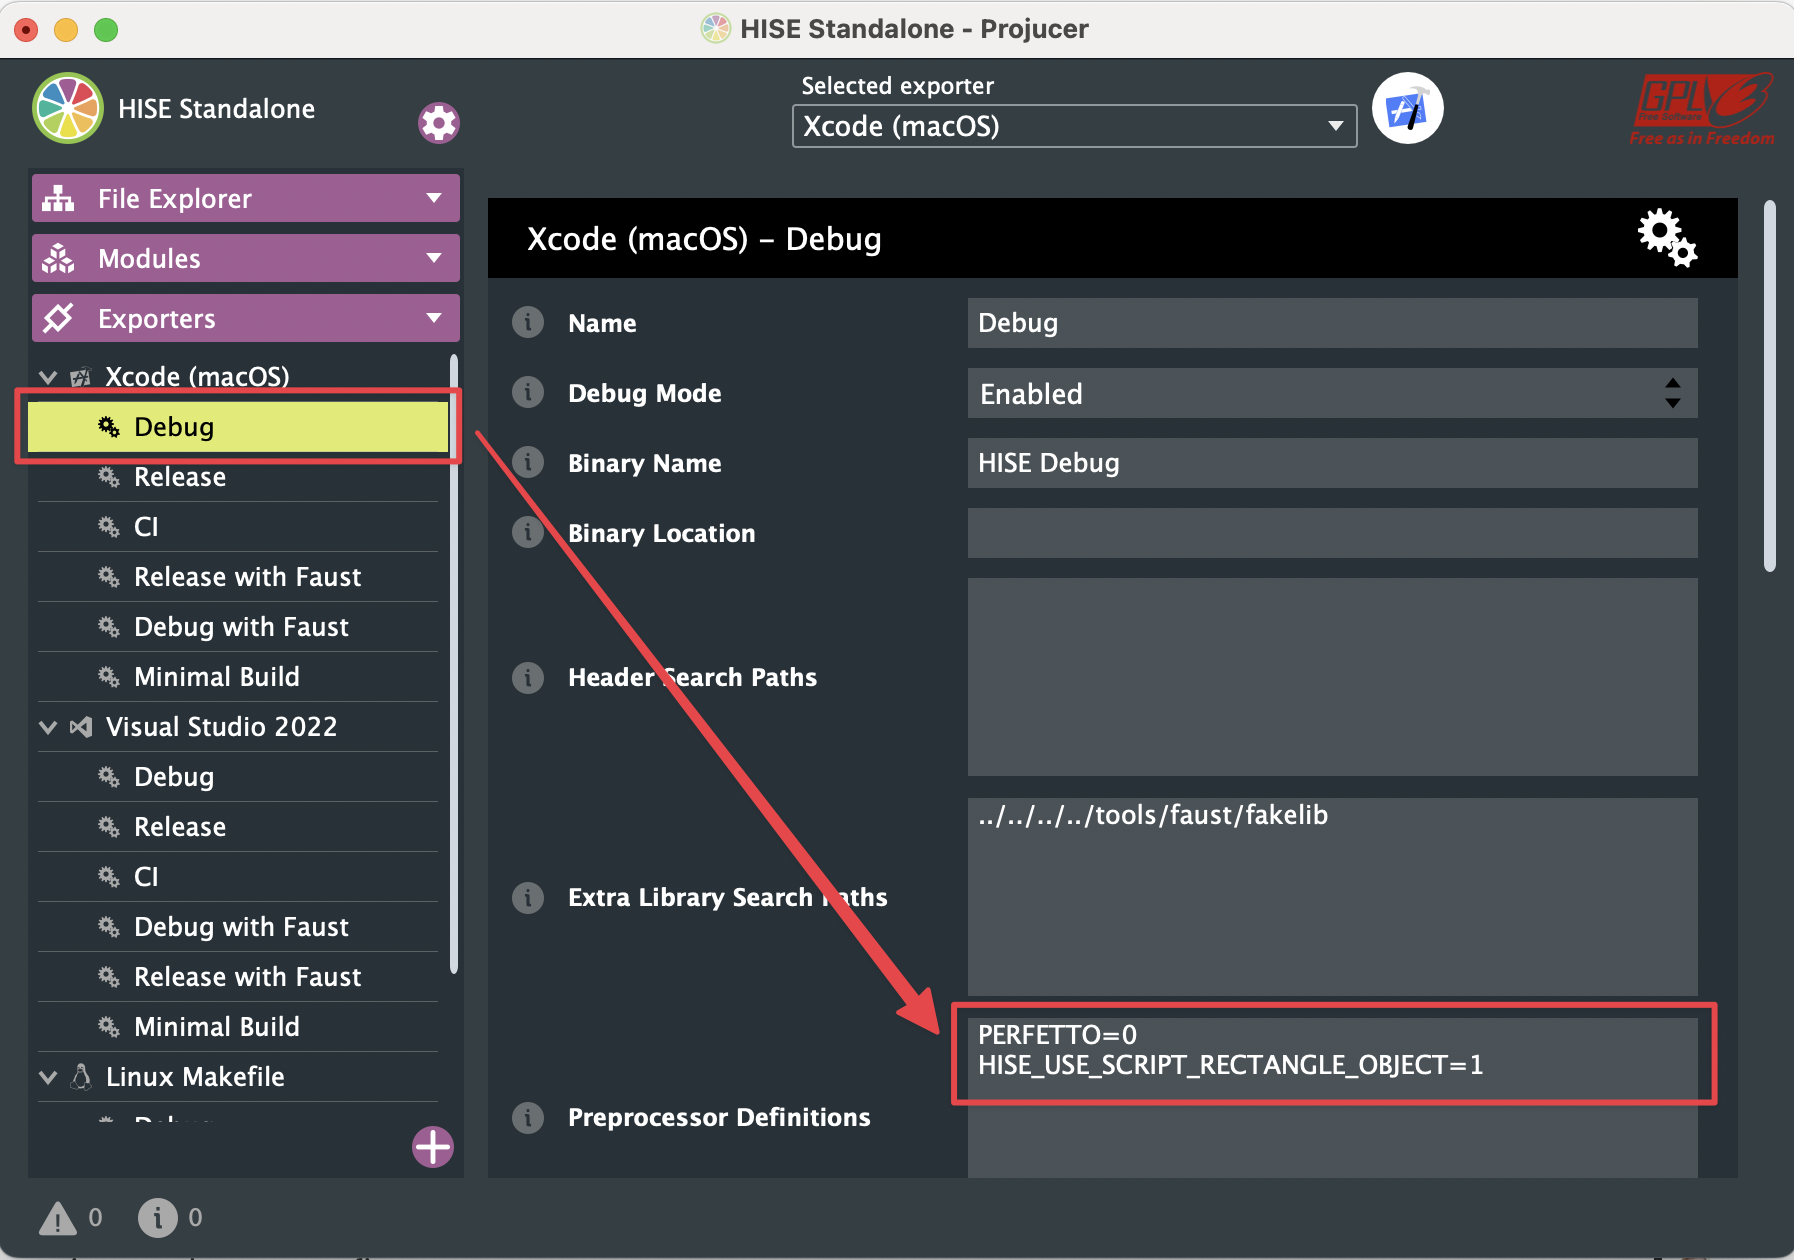Click the info icon next to Binary Name
Screen dimensions: 1794x1260
pyautogui.click(x=528, y=463)
